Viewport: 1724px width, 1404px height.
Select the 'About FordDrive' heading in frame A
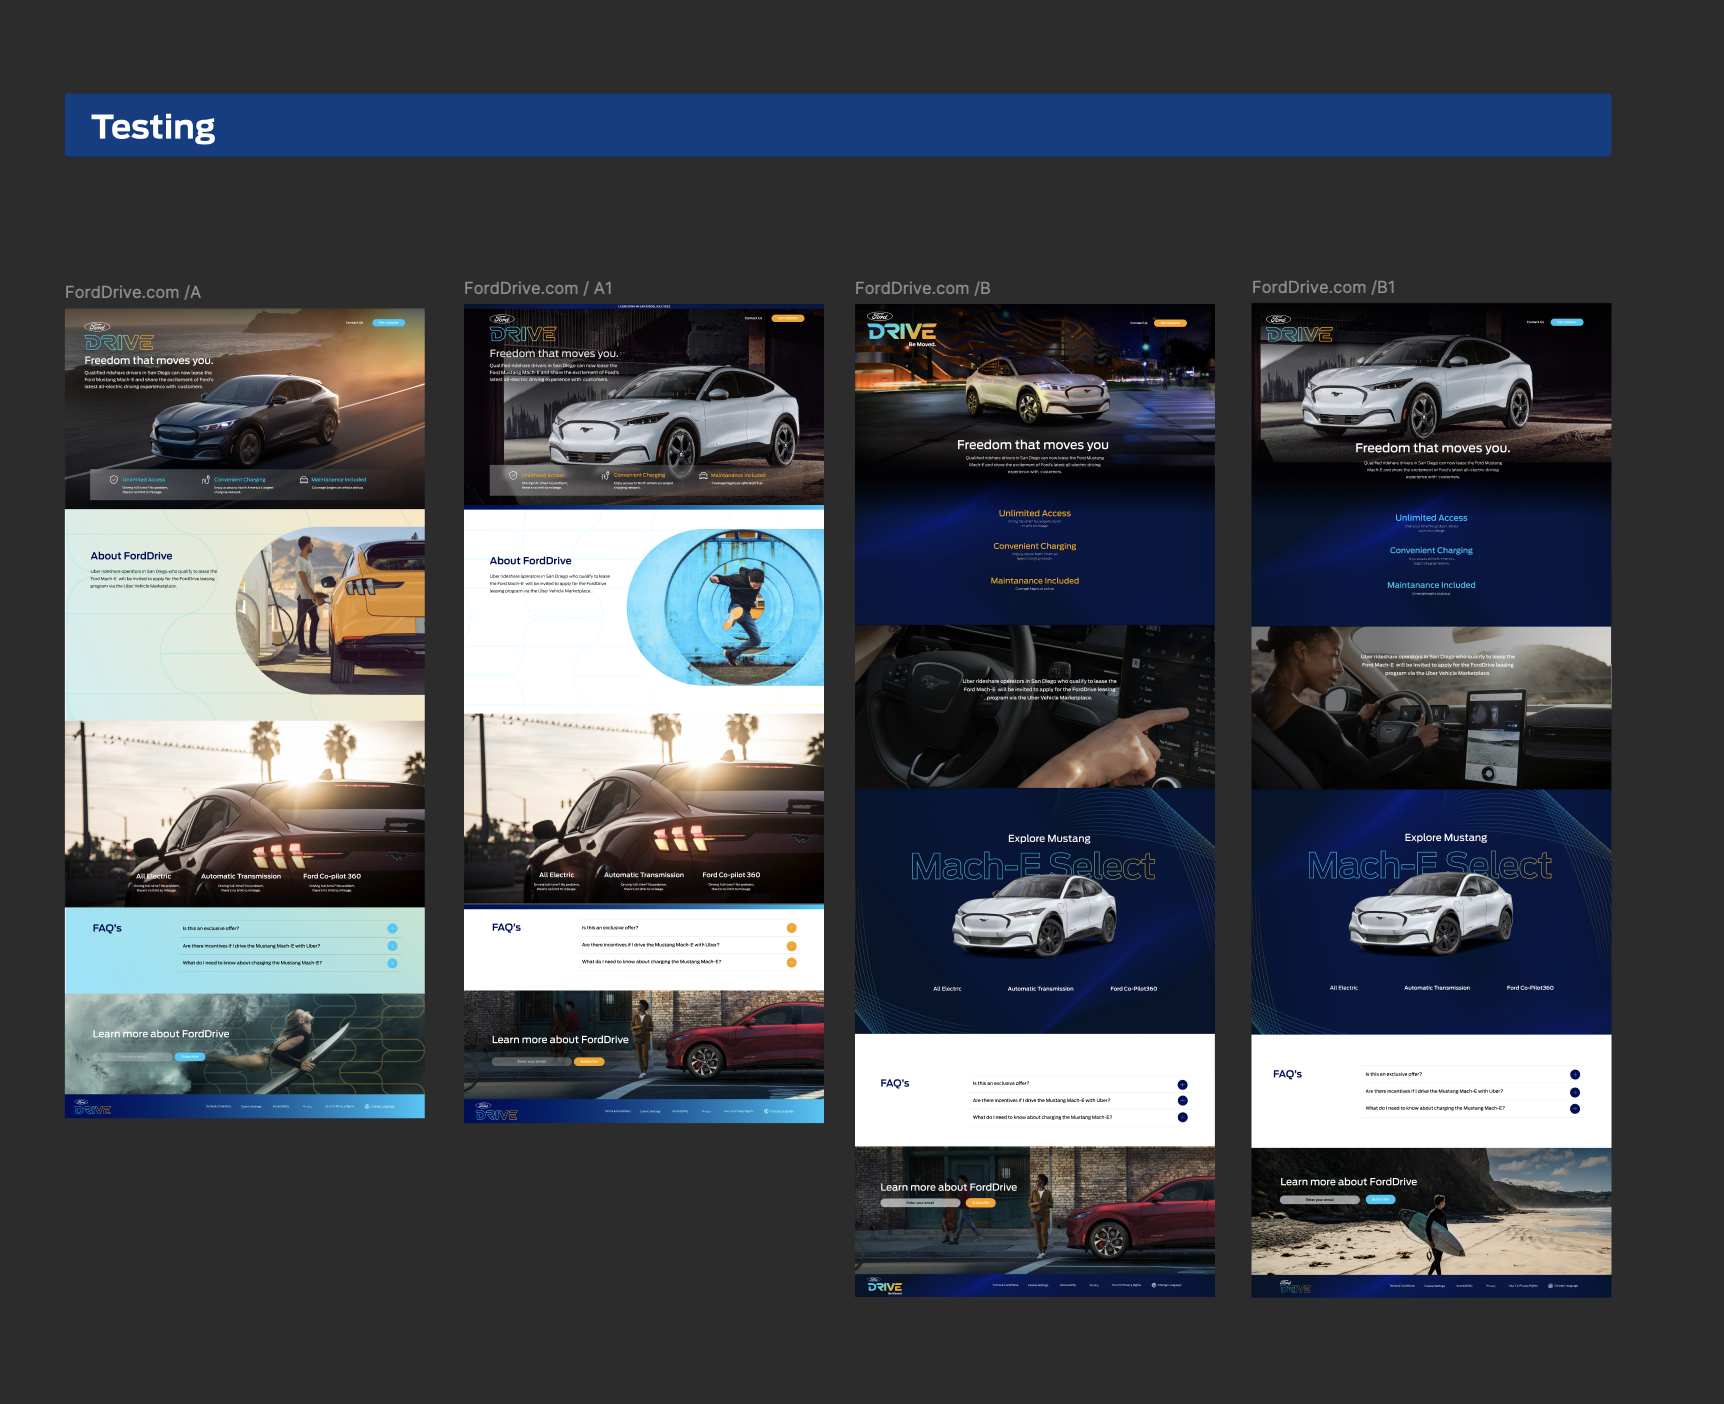131,556
